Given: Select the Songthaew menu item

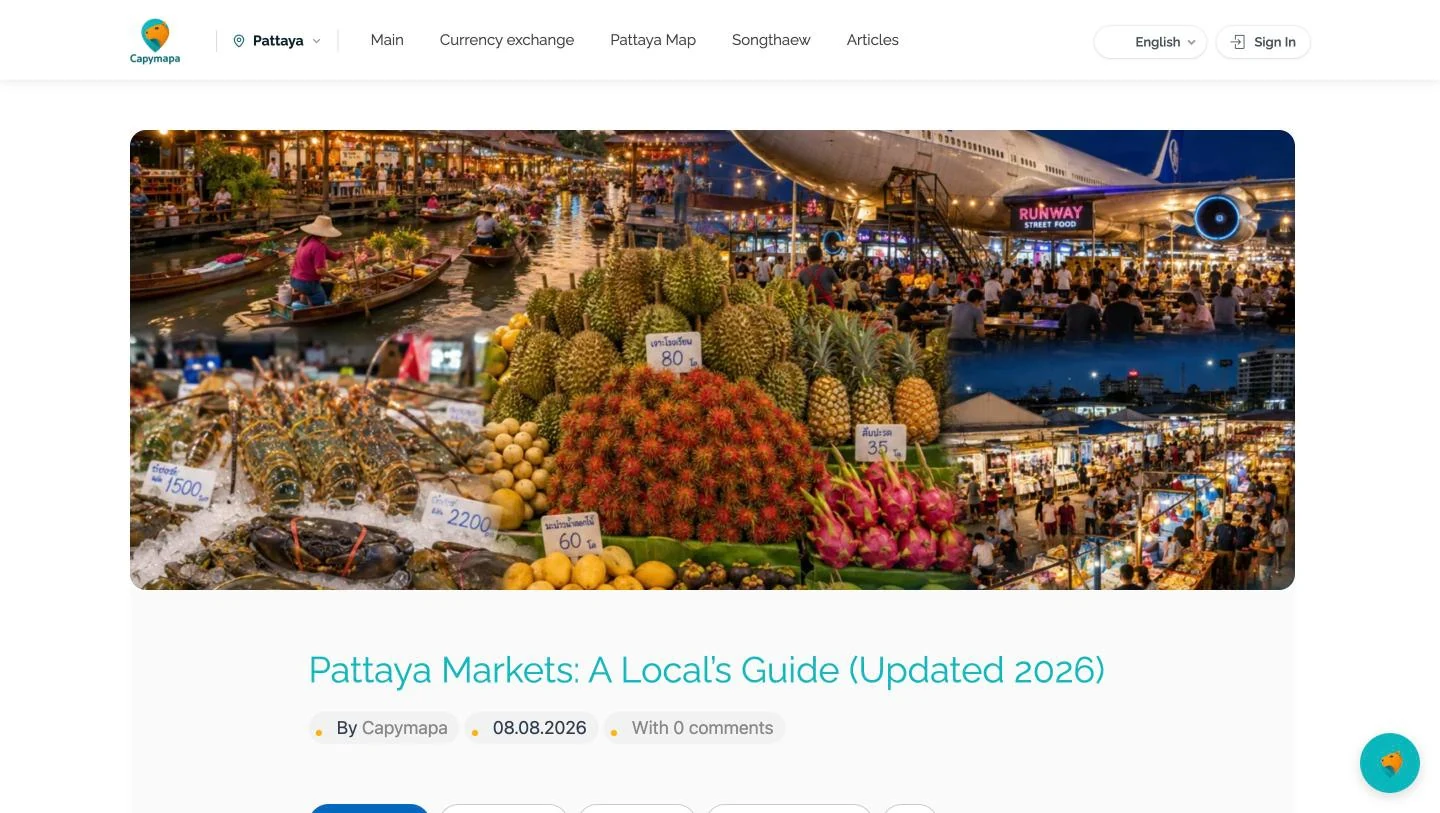Looking at the screenshot, I should (771, 40).
